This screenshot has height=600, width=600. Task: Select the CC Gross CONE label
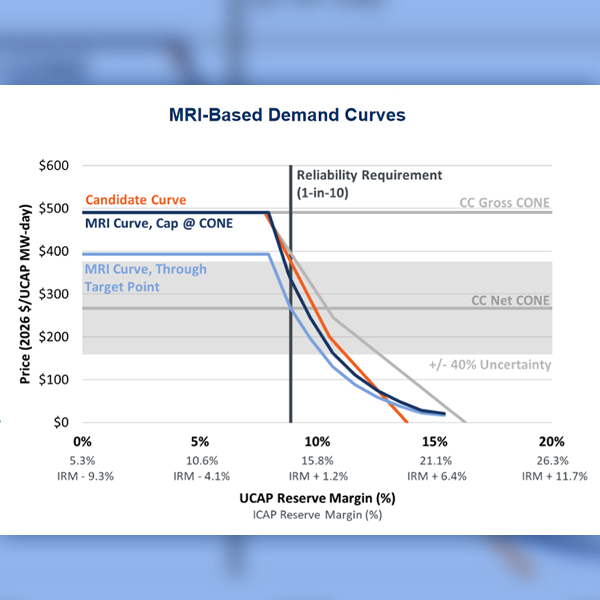[504, 202]
